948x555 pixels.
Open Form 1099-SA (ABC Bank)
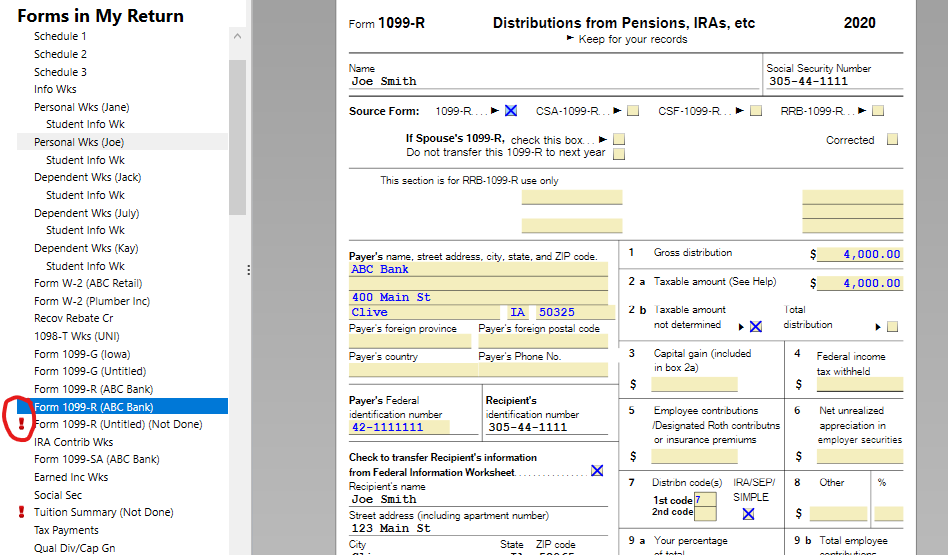97,459
